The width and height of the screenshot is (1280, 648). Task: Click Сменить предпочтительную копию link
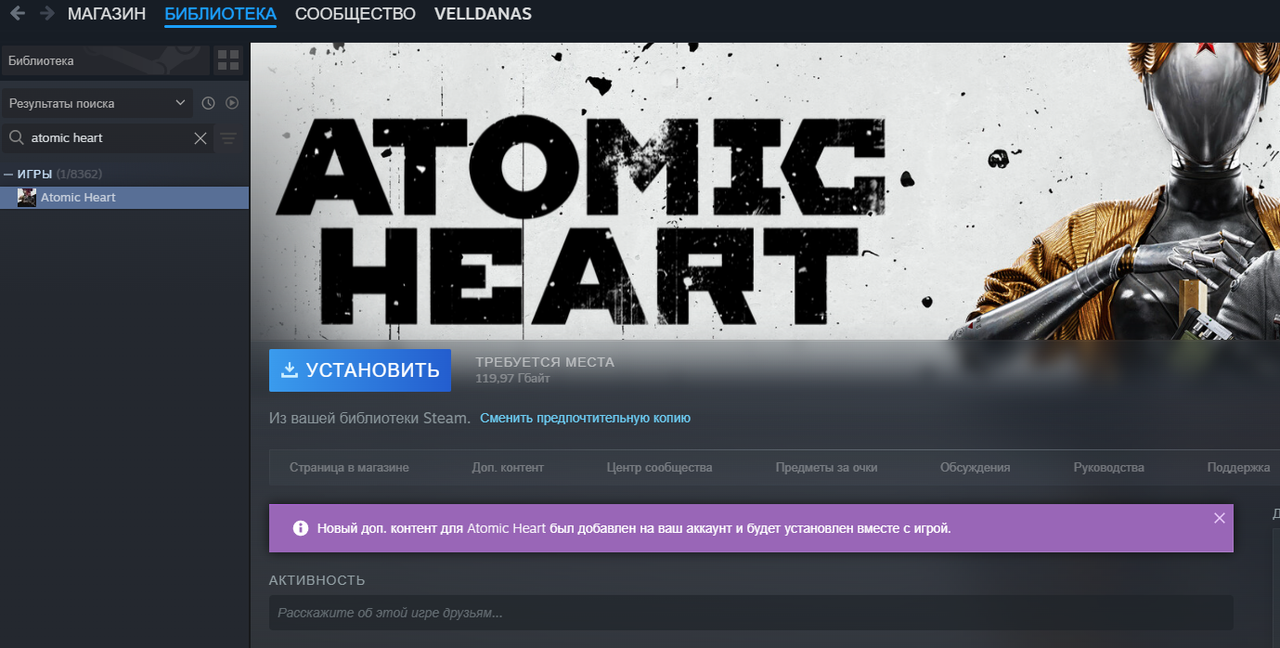585,418
